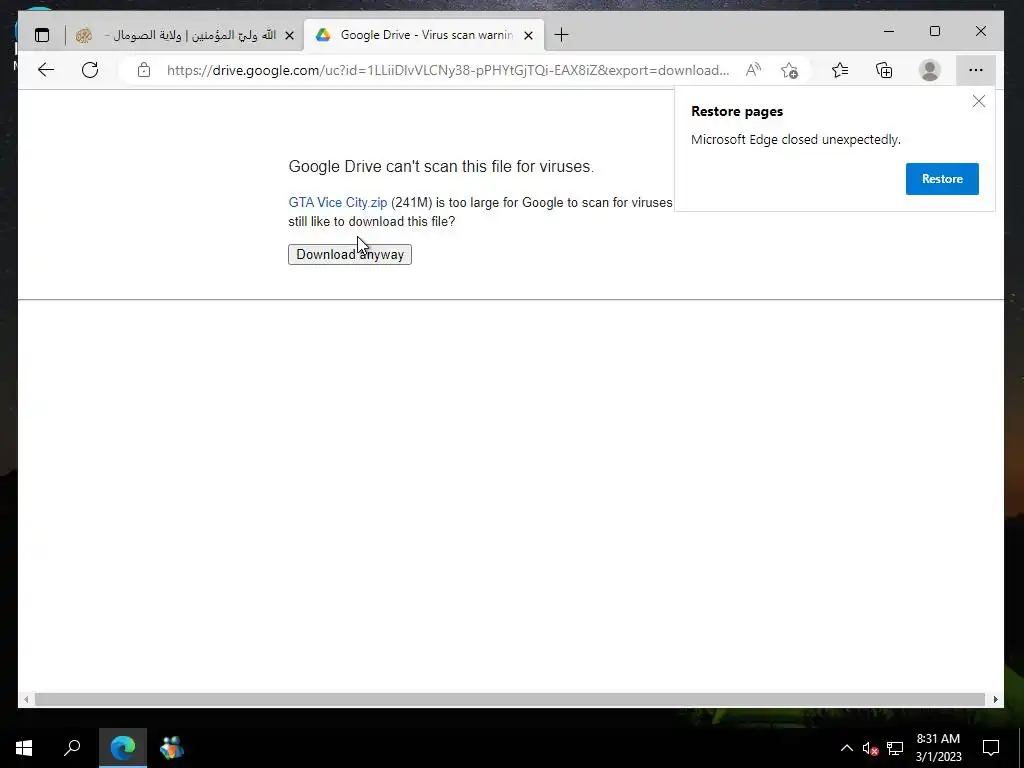Show hidden system tray icons
Screen dimensions: 1024x768
click(x=846, y=748)
